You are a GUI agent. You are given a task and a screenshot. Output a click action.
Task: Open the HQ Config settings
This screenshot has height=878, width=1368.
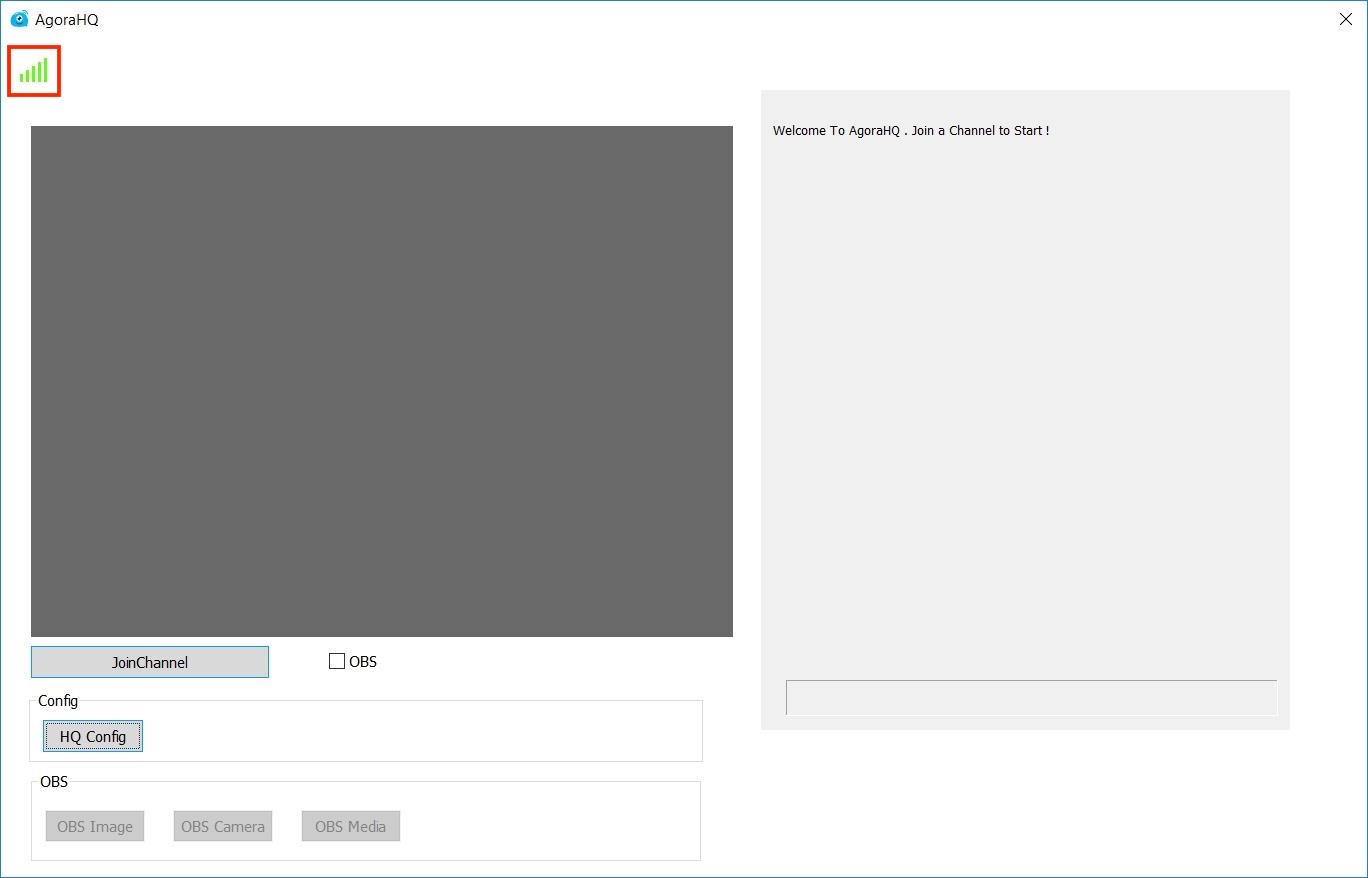pos(93,736)
